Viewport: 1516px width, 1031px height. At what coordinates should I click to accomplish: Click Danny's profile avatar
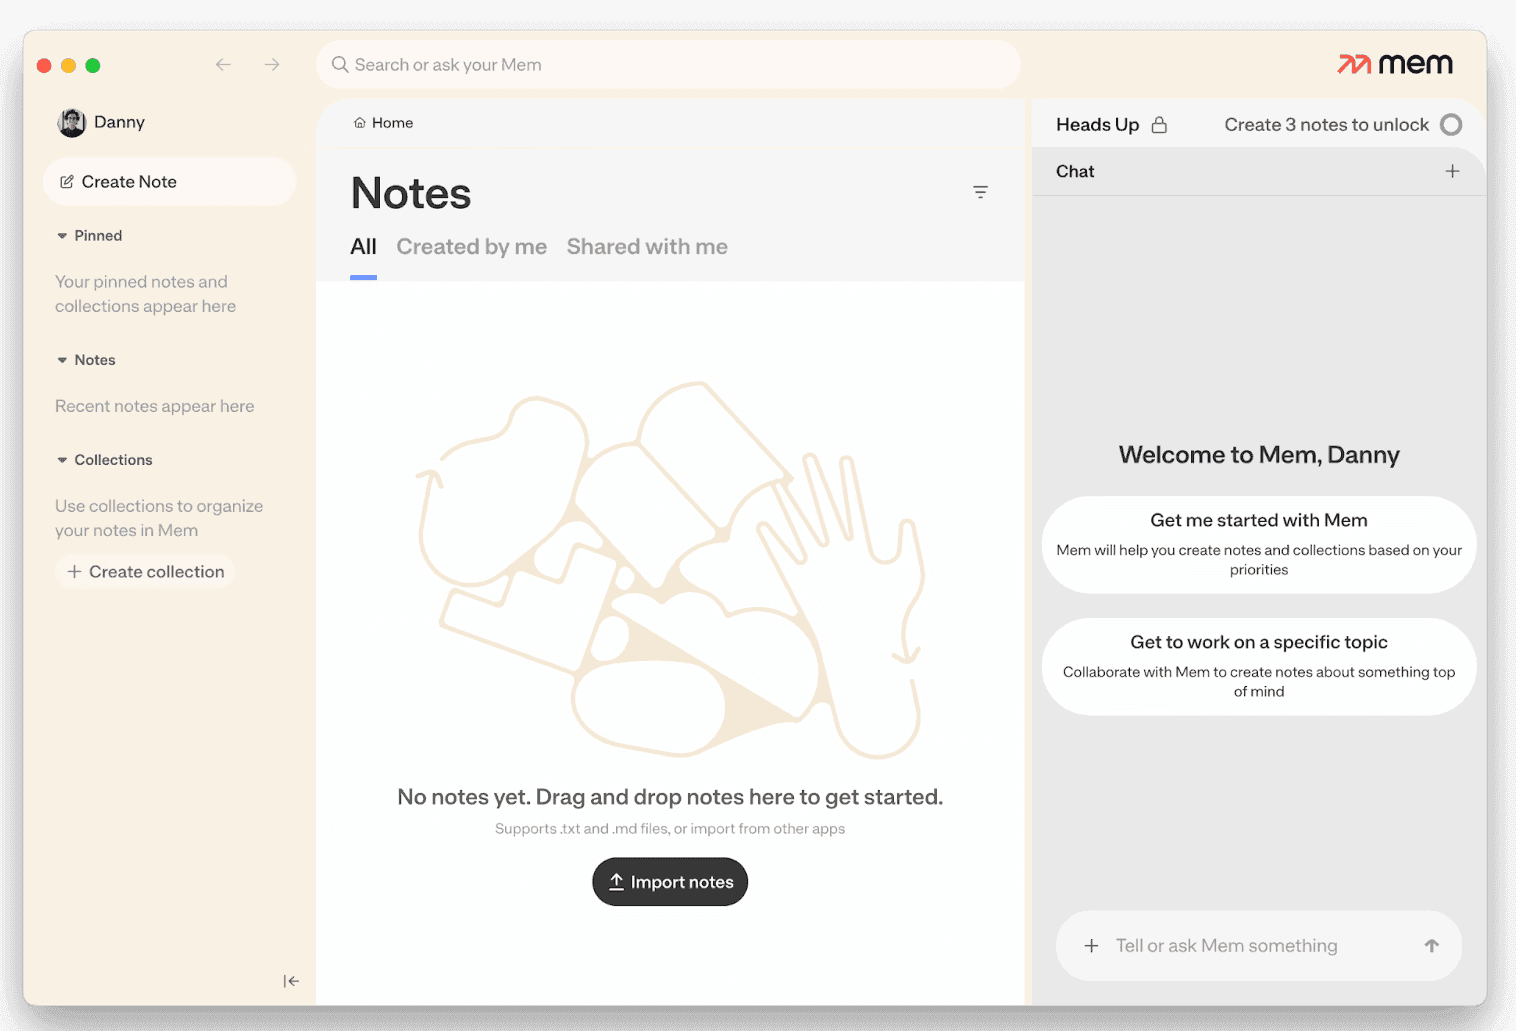pyautogui.click(x=71, y=122)
